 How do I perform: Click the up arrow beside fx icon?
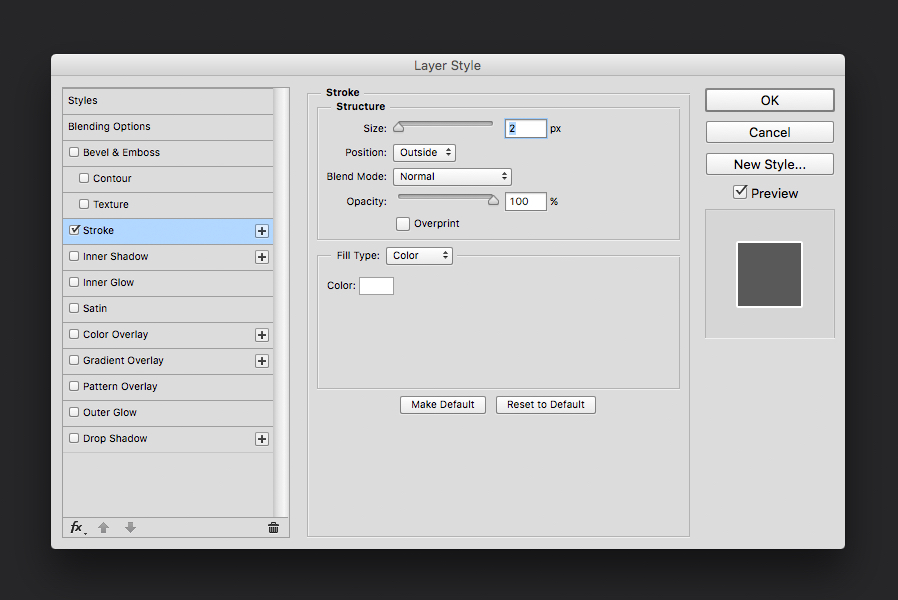[x=104, y=527]
